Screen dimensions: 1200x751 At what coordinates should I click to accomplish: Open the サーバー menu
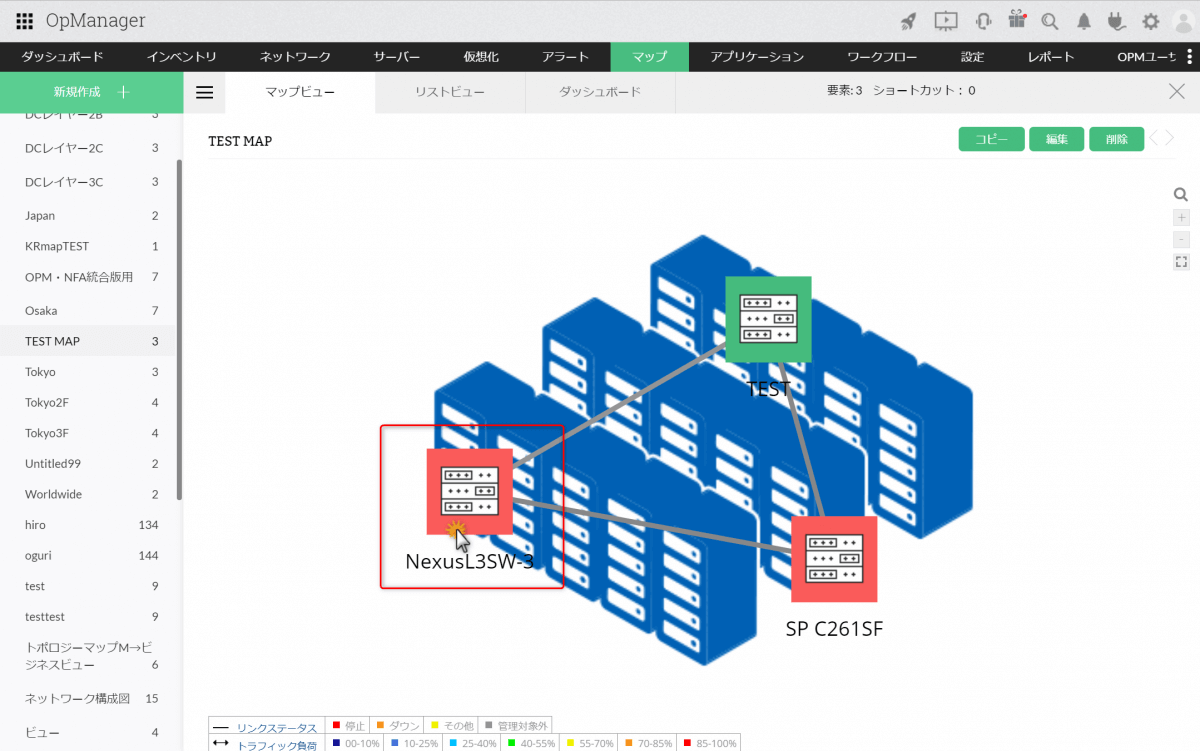[x=397, y=57]
